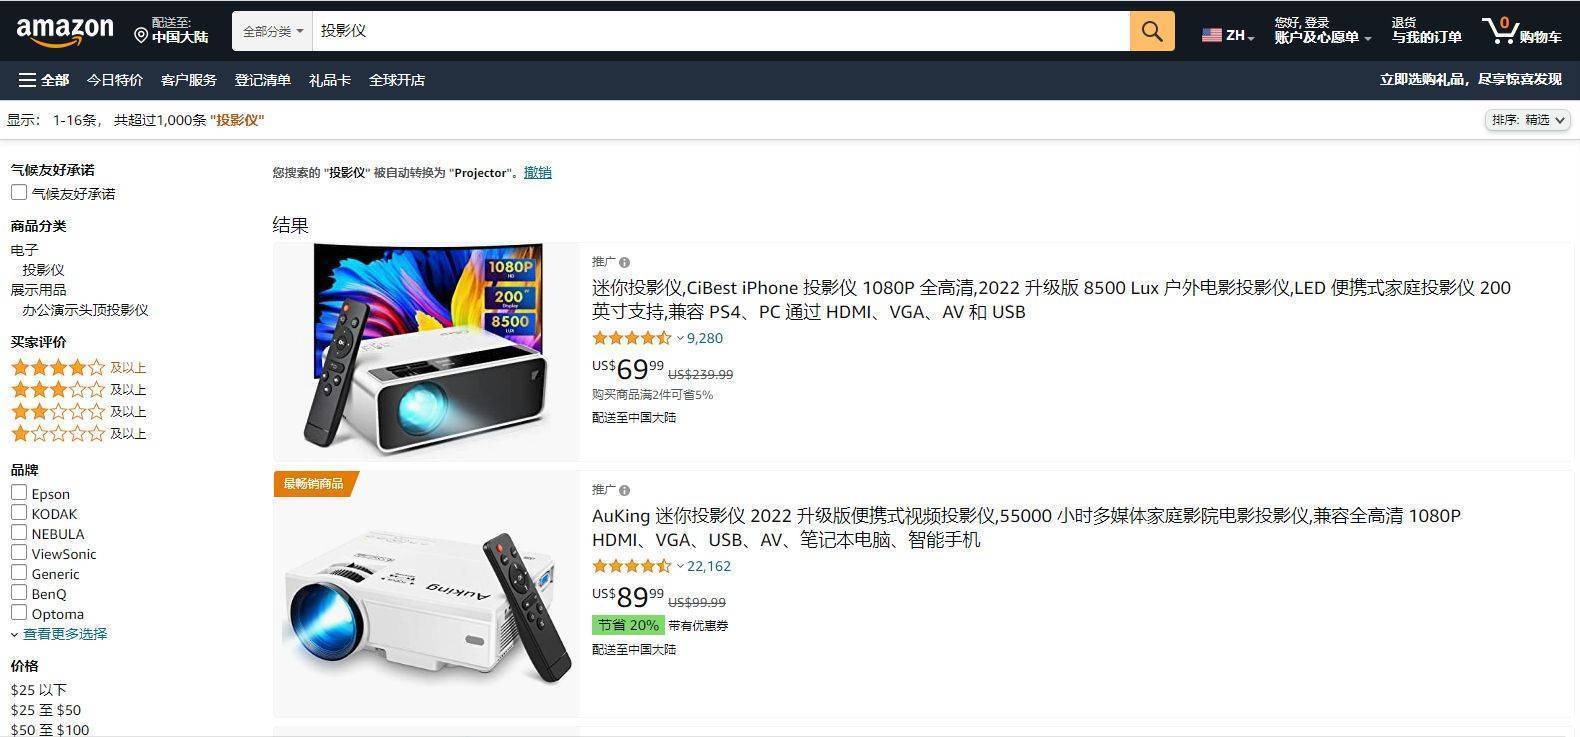This screenshot has height=737, width=1580.
Task: Go to 礼品卡 in the navigation bar
Action: click(330, 80)
